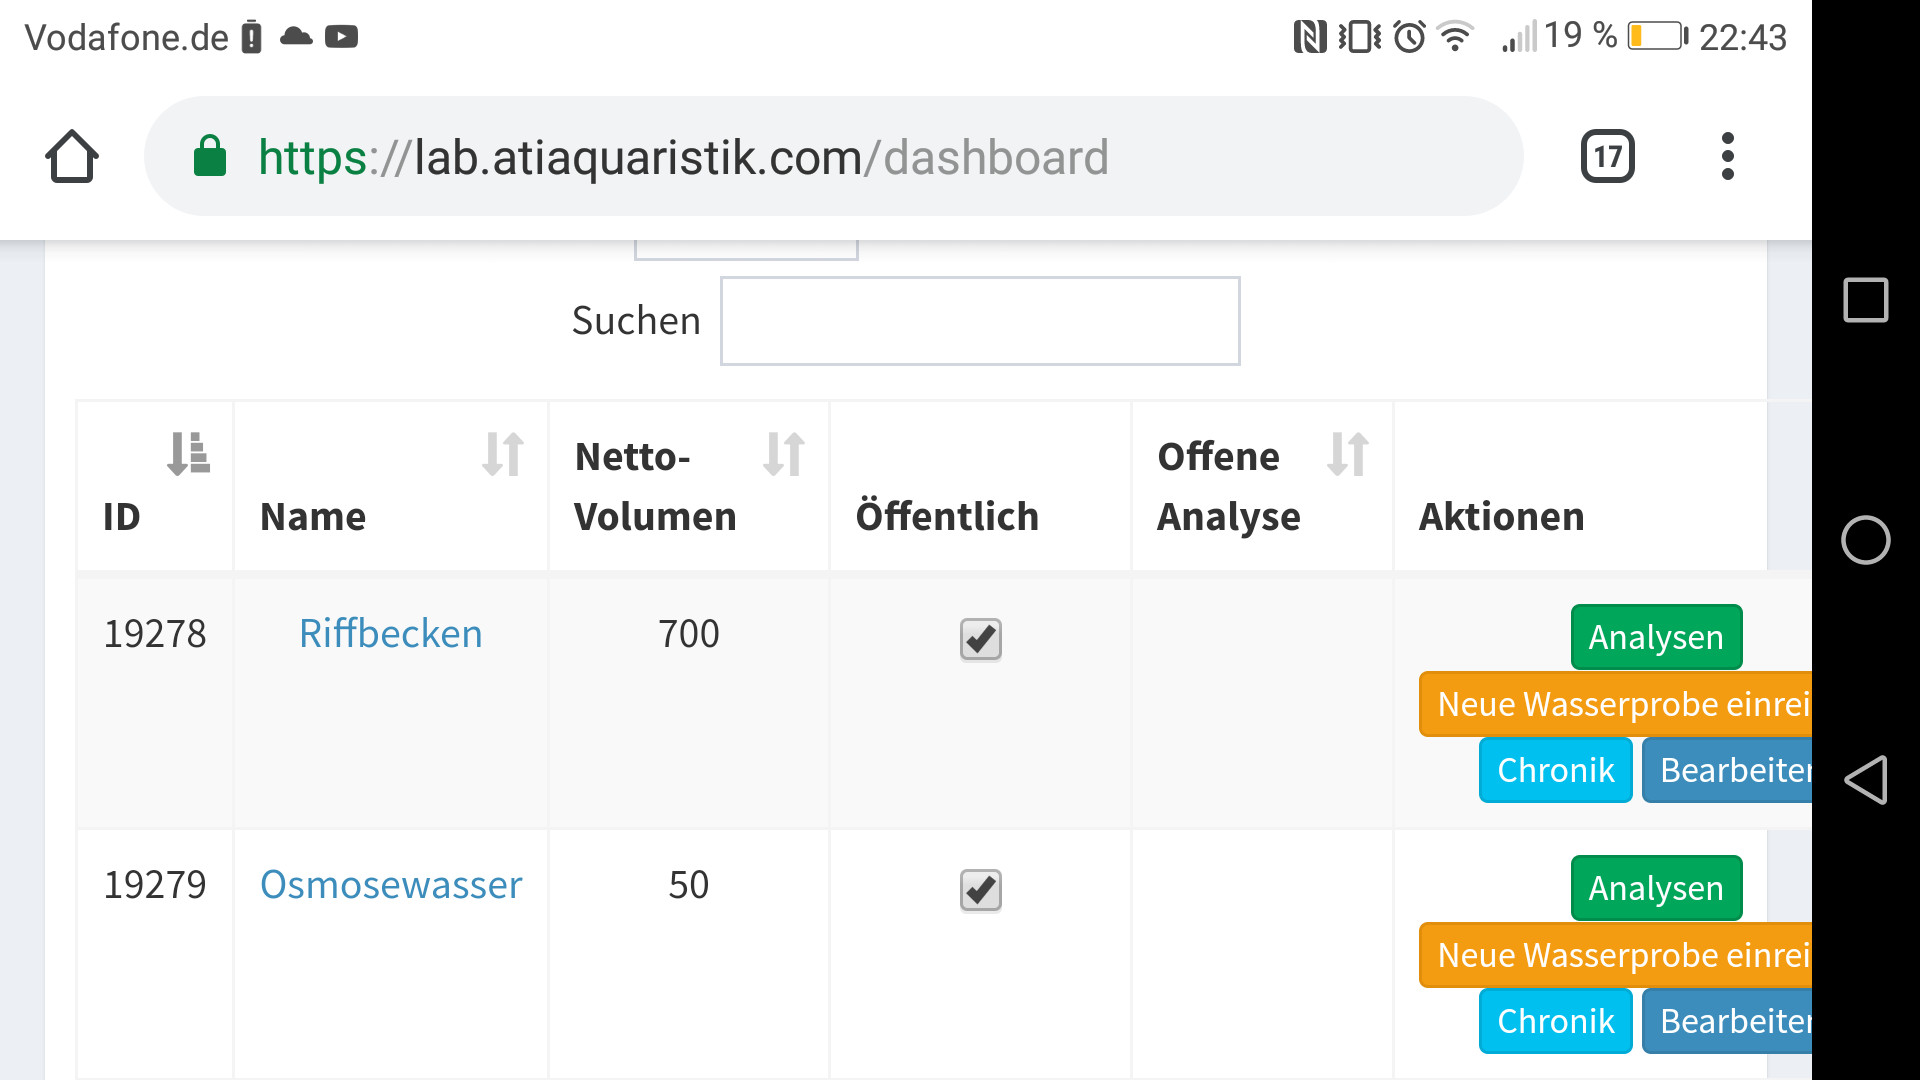Click the green padlock security icon

pos(210,157)
